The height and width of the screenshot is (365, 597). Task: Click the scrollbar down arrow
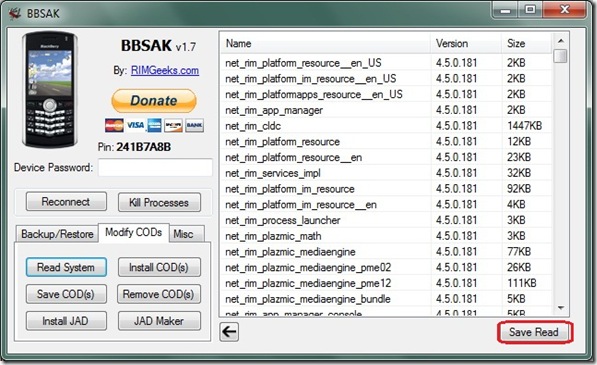coord(561,308)
